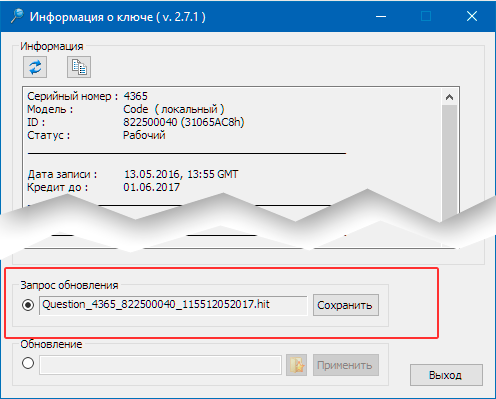Click the browse update file folder icon
The image size is (496, 399).
[296, 365]
